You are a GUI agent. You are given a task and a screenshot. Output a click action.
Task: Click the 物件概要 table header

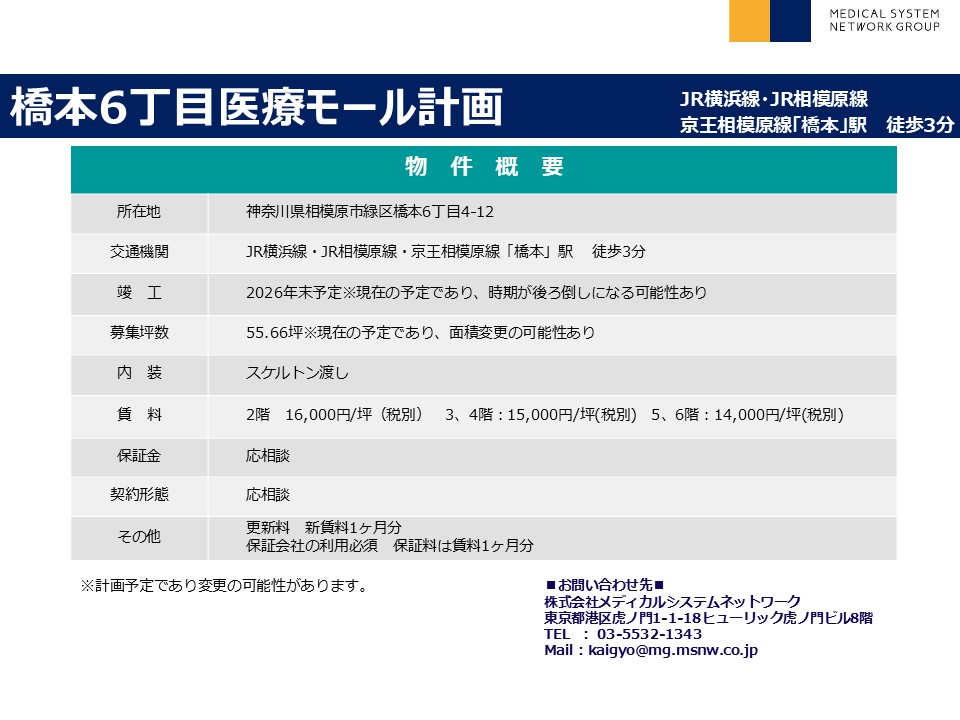[x=483, y=168]
